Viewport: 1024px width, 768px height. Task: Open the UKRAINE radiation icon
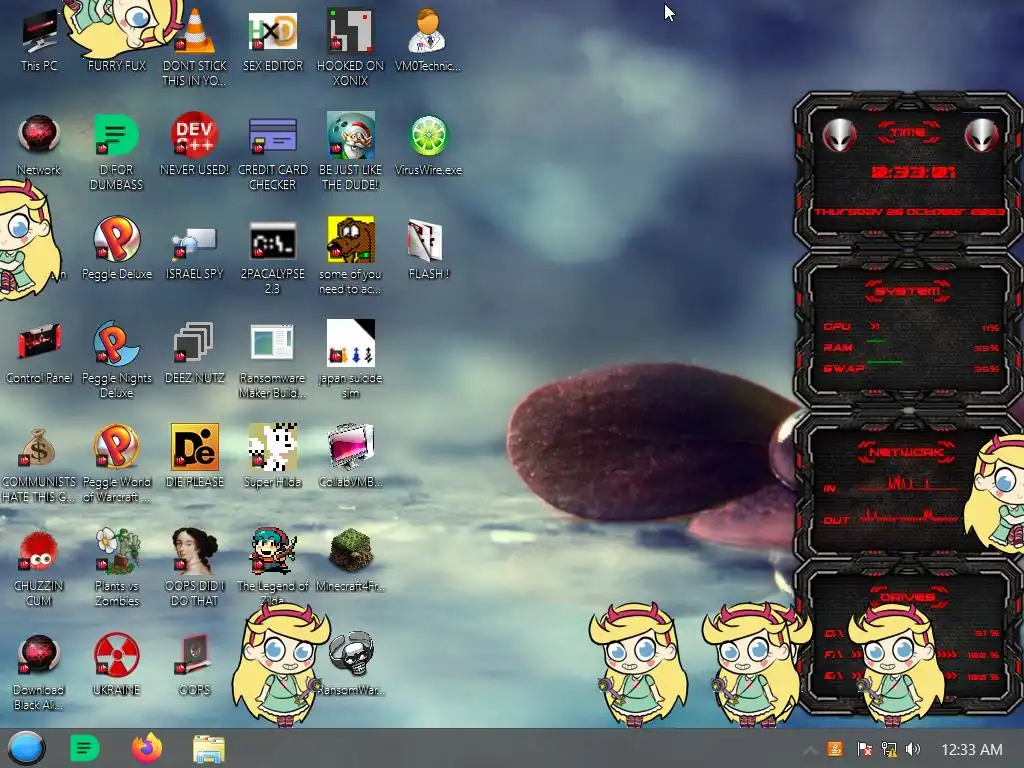pos(116,665)
